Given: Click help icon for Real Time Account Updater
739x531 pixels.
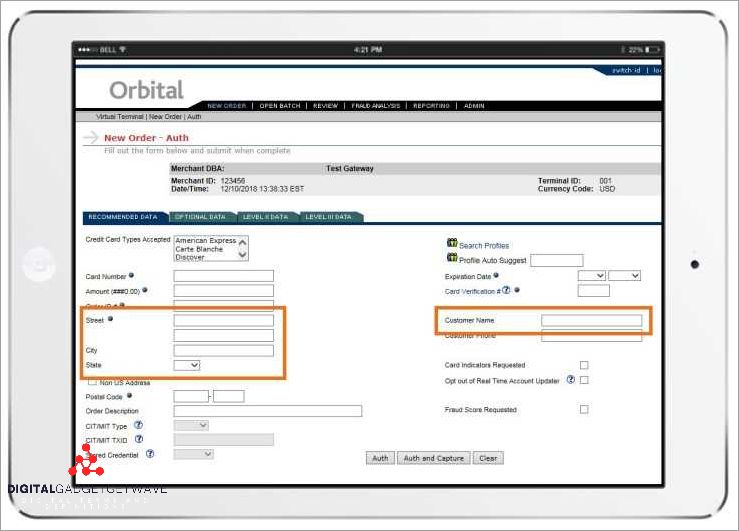Looking at the screenshot, I should tap(571, 380).
